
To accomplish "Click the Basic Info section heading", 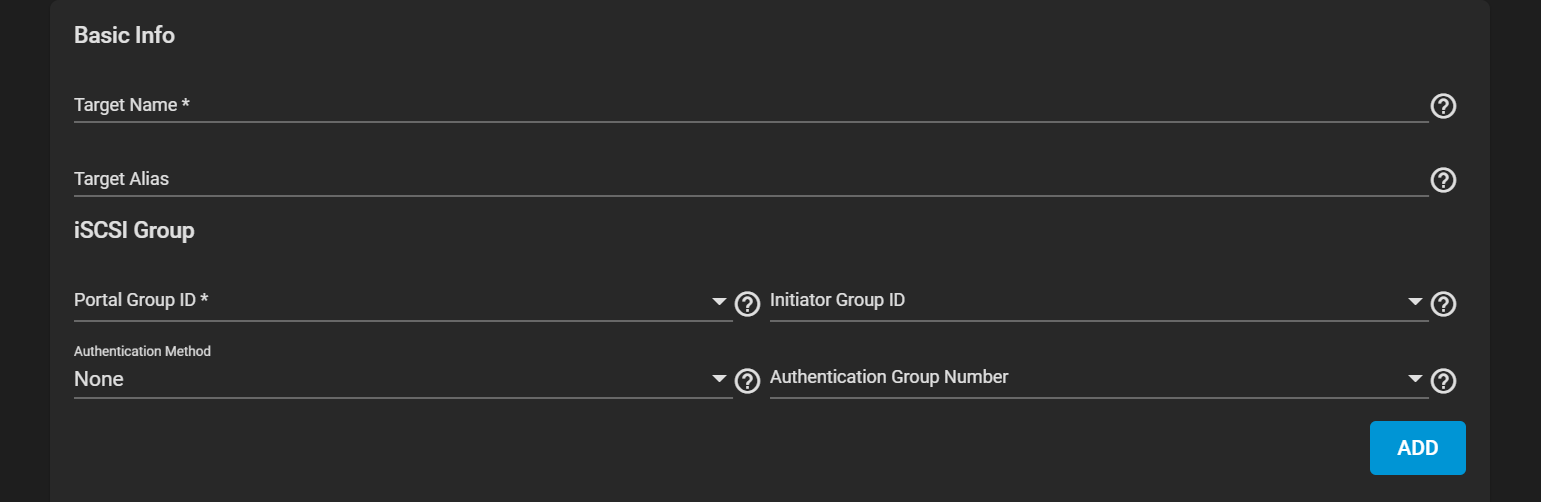I will 124,36.
